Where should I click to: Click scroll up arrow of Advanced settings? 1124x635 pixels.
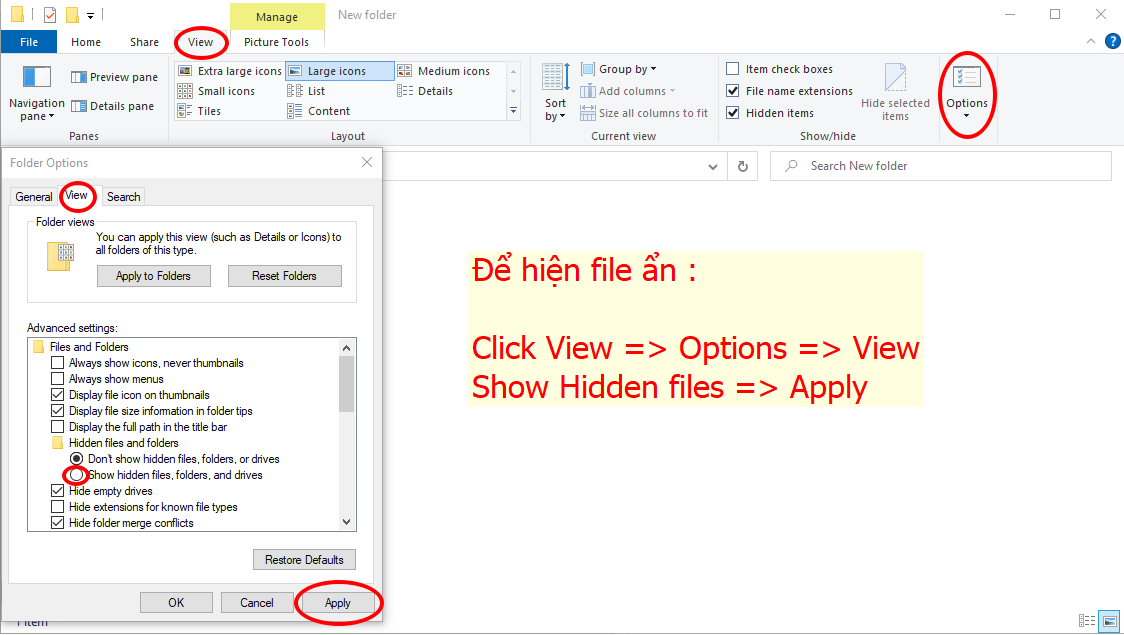(x=347, y=348)
